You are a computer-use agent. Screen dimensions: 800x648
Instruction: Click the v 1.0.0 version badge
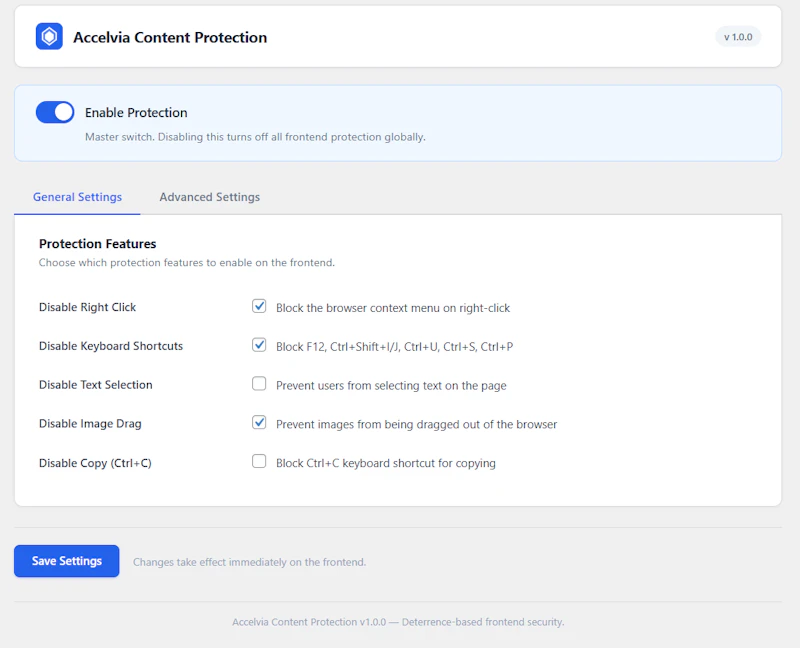point(738,37)
